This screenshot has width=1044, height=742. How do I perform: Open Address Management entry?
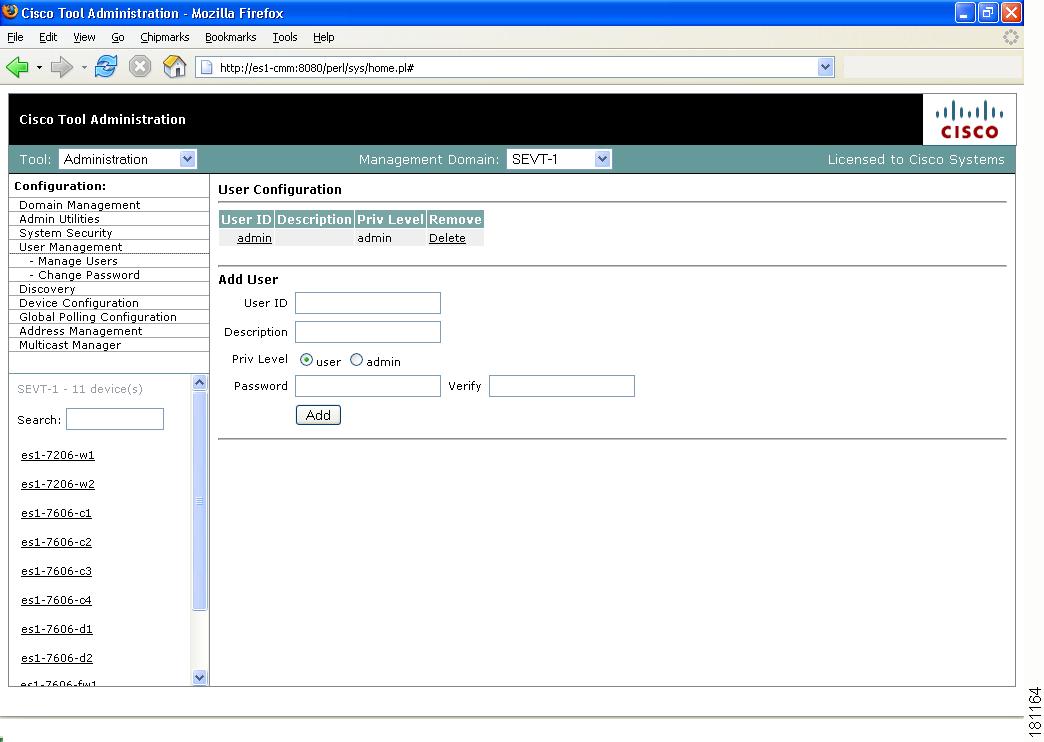point(81,331)
